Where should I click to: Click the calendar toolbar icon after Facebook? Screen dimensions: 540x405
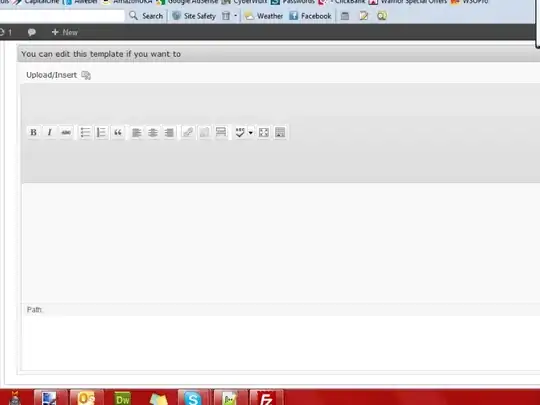345,16
